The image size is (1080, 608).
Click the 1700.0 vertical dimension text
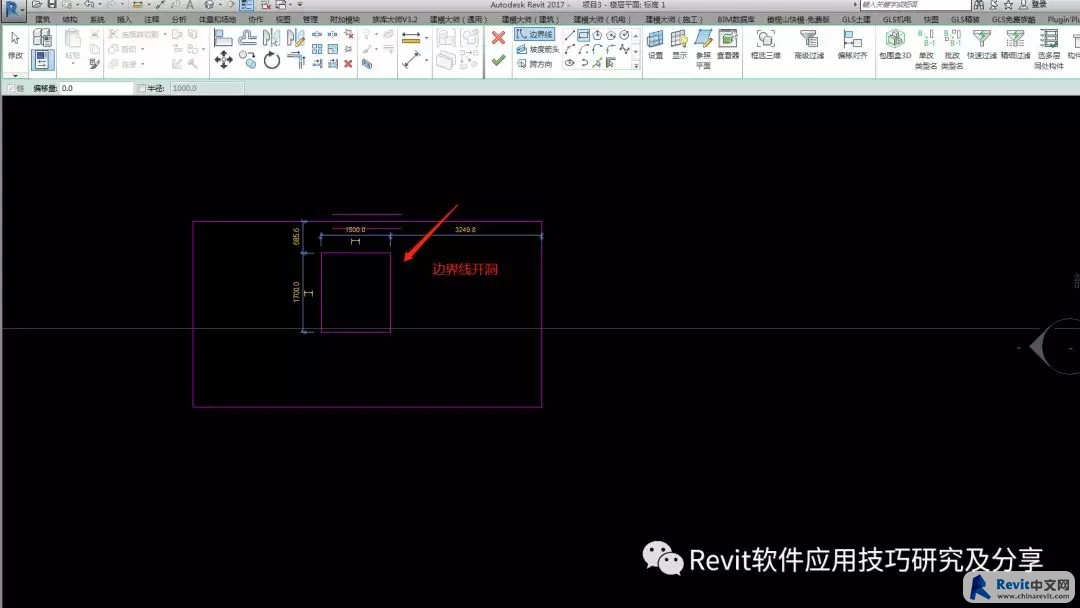tap(296, 291)
